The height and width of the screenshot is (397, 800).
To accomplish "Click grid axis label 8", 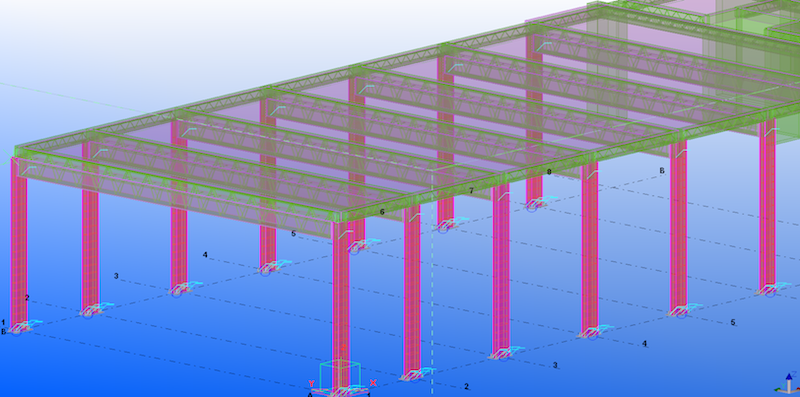I will point(549,172).
